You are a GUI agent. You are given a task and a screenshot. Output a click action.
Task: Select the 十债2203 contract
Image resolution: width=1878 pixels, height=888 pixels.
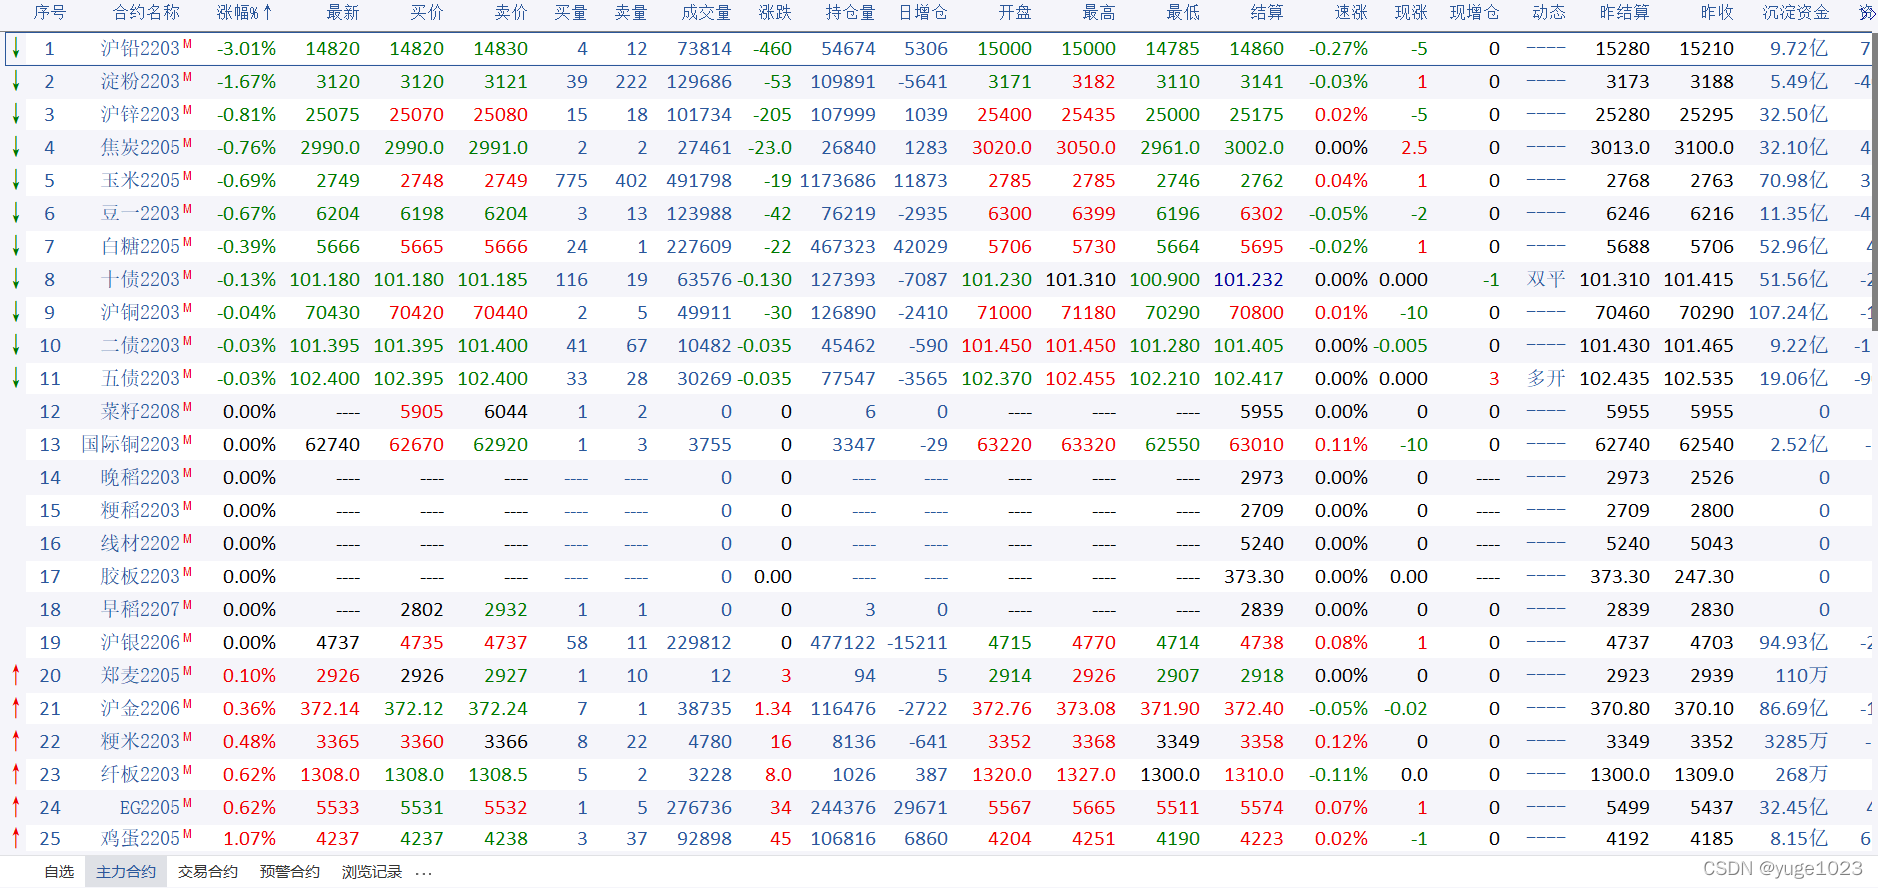tap(140, 279)
